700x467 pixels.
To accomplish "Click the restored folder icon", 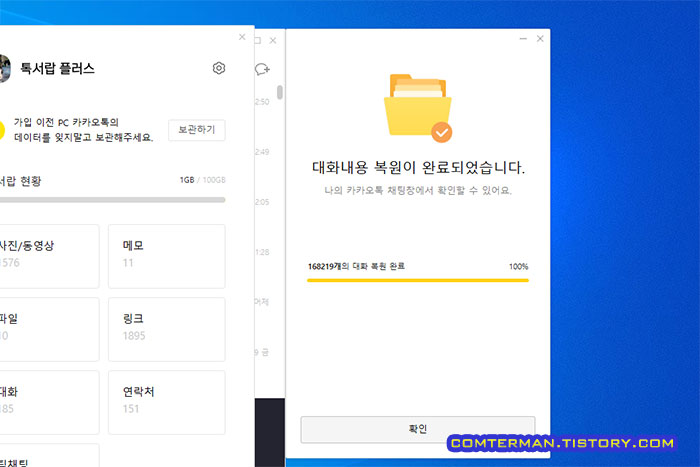I will click(418, 108).
